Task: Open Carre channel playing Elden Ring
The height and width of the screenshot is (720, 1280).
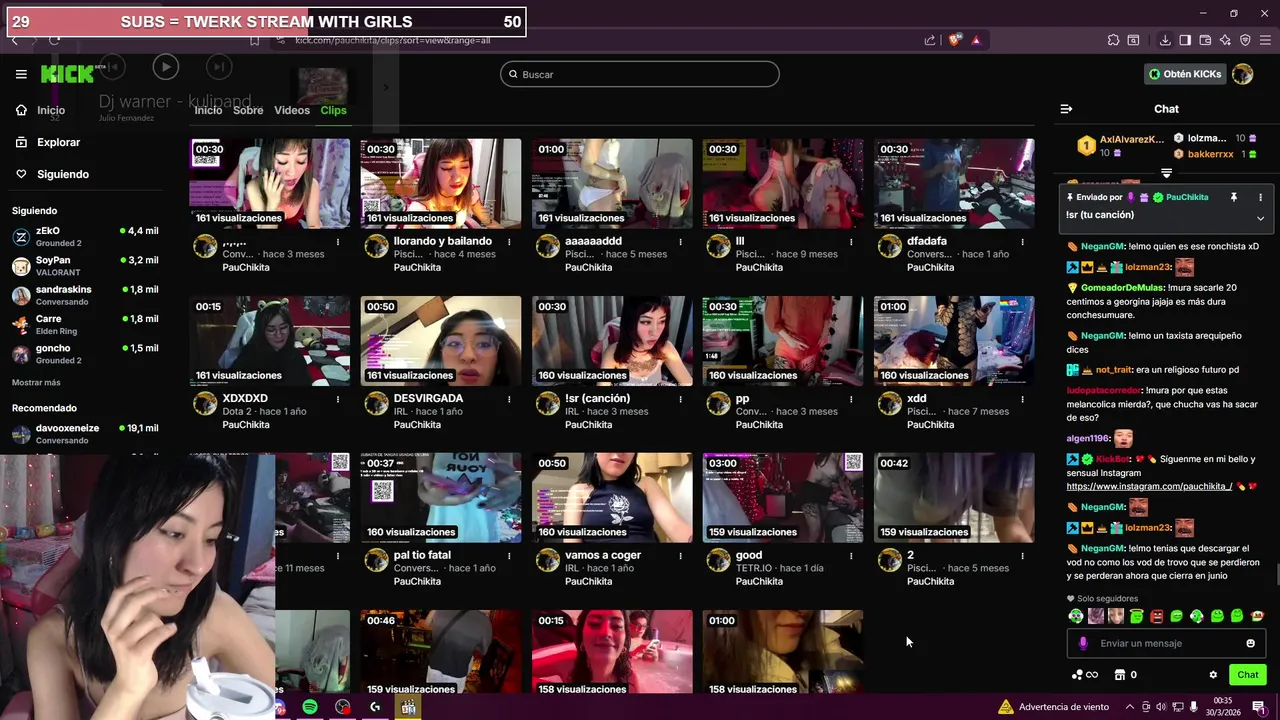Action: tap(85, 324)
